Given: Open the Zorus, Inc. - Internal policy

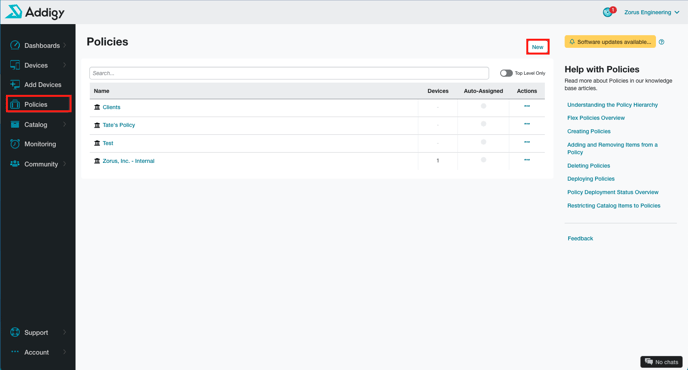Looking at the screenshot, I should 129,161.
